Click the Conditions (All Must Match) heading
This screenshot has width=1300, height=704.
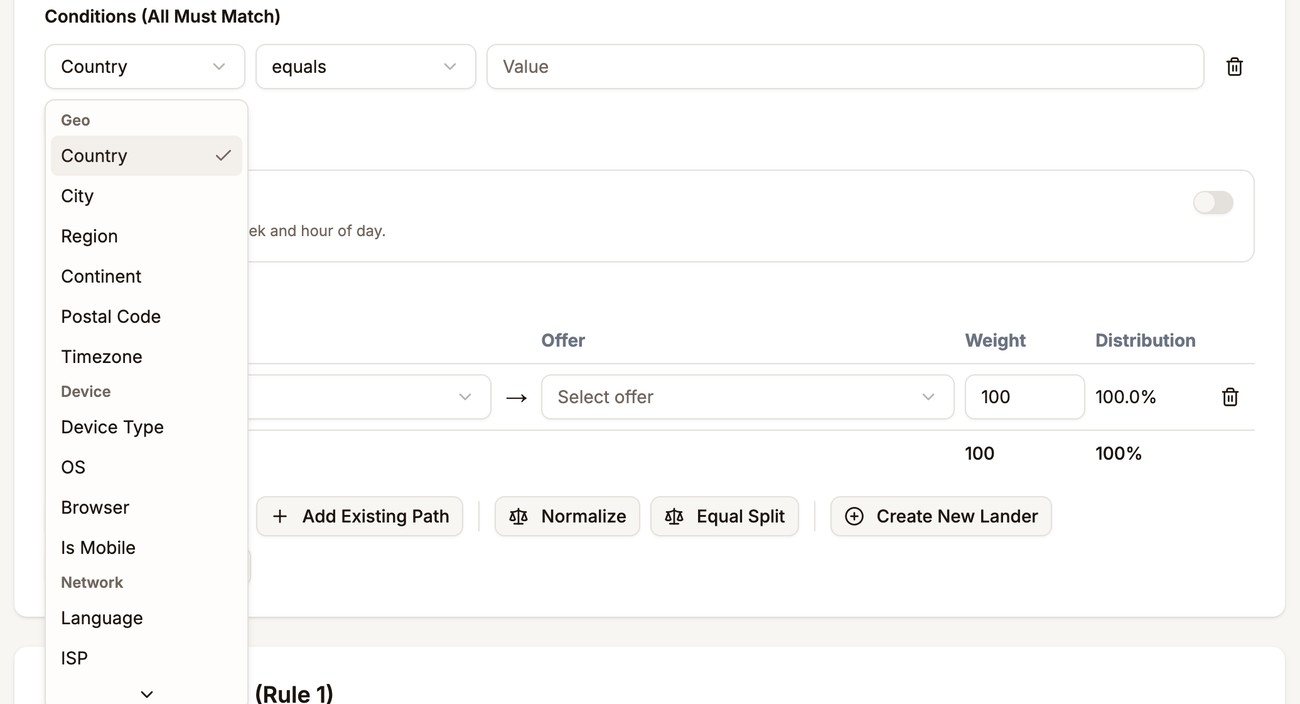click(x=162, y=17)
